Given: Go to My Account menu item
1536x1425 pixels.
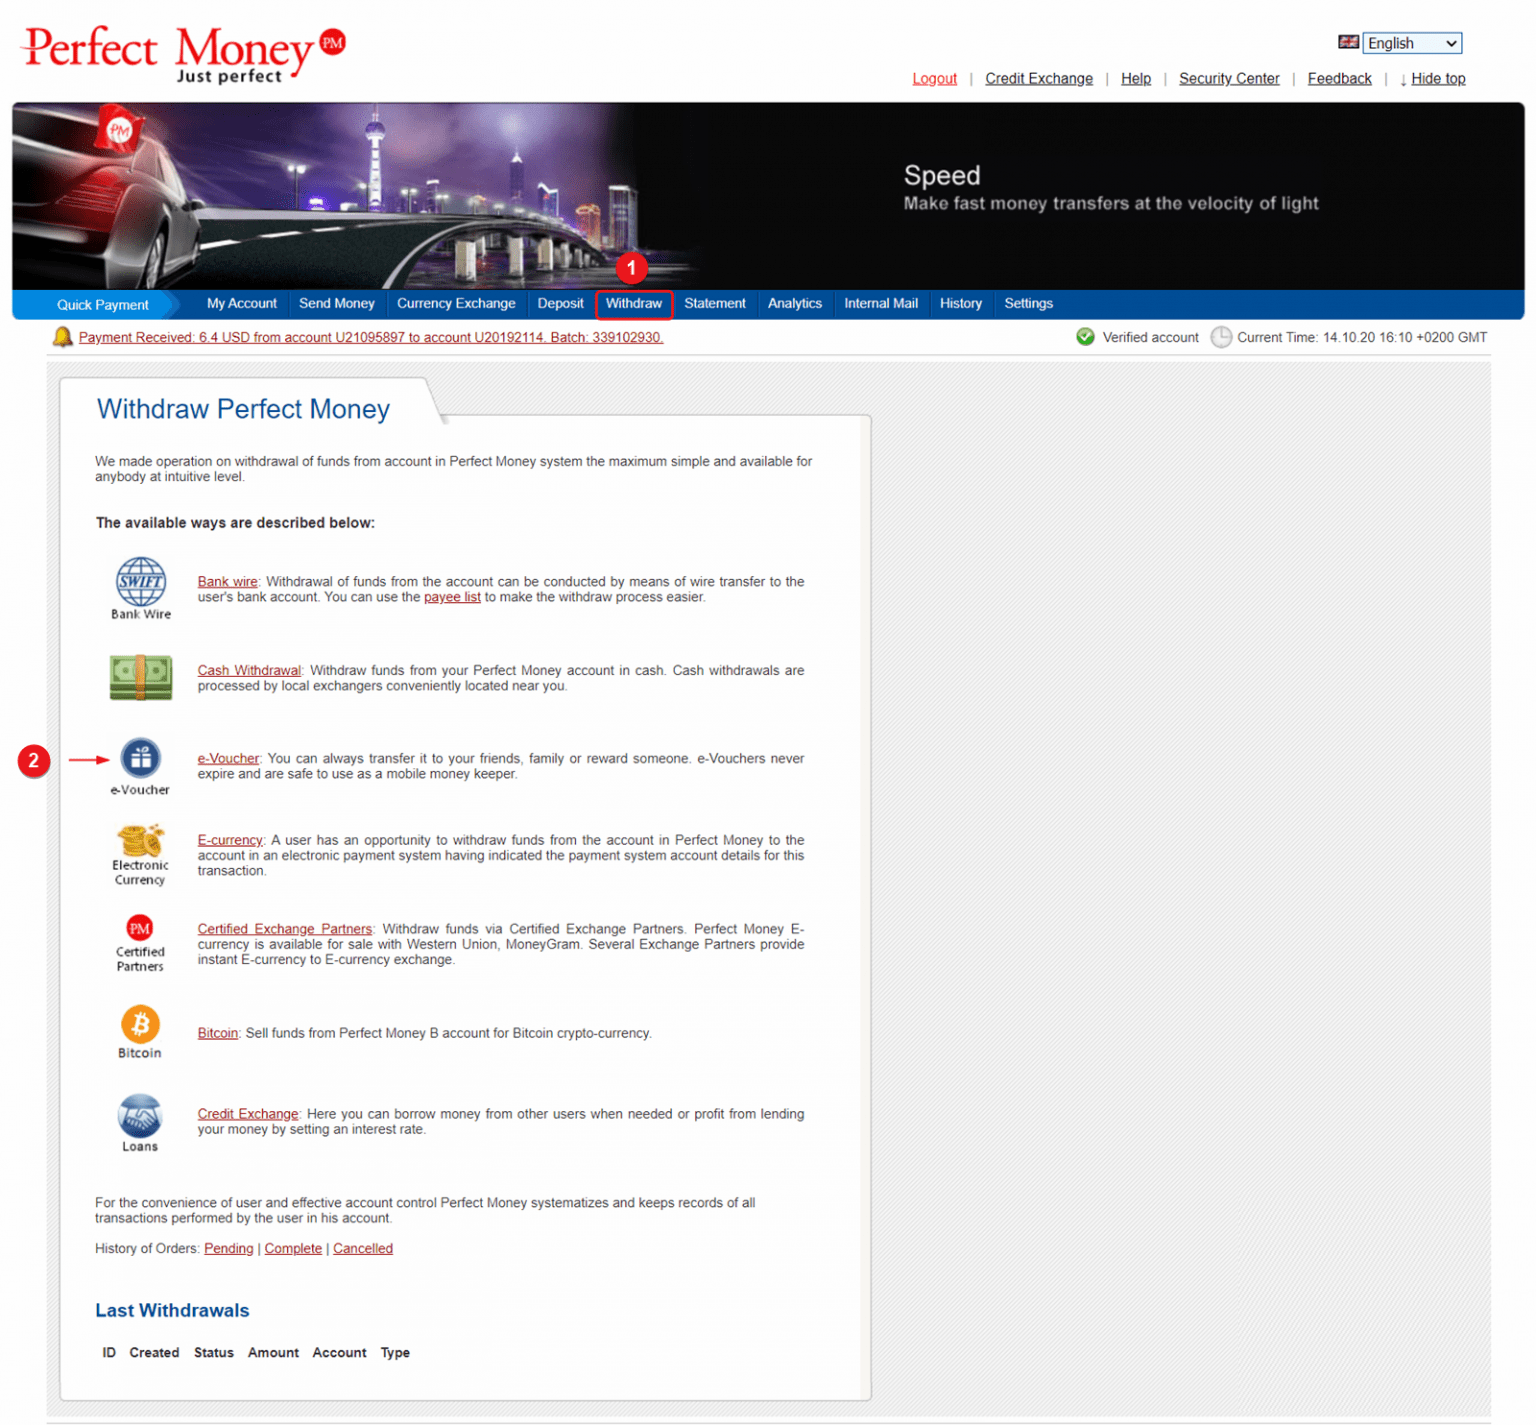Looking at the screenshot, I should point(242,303).
